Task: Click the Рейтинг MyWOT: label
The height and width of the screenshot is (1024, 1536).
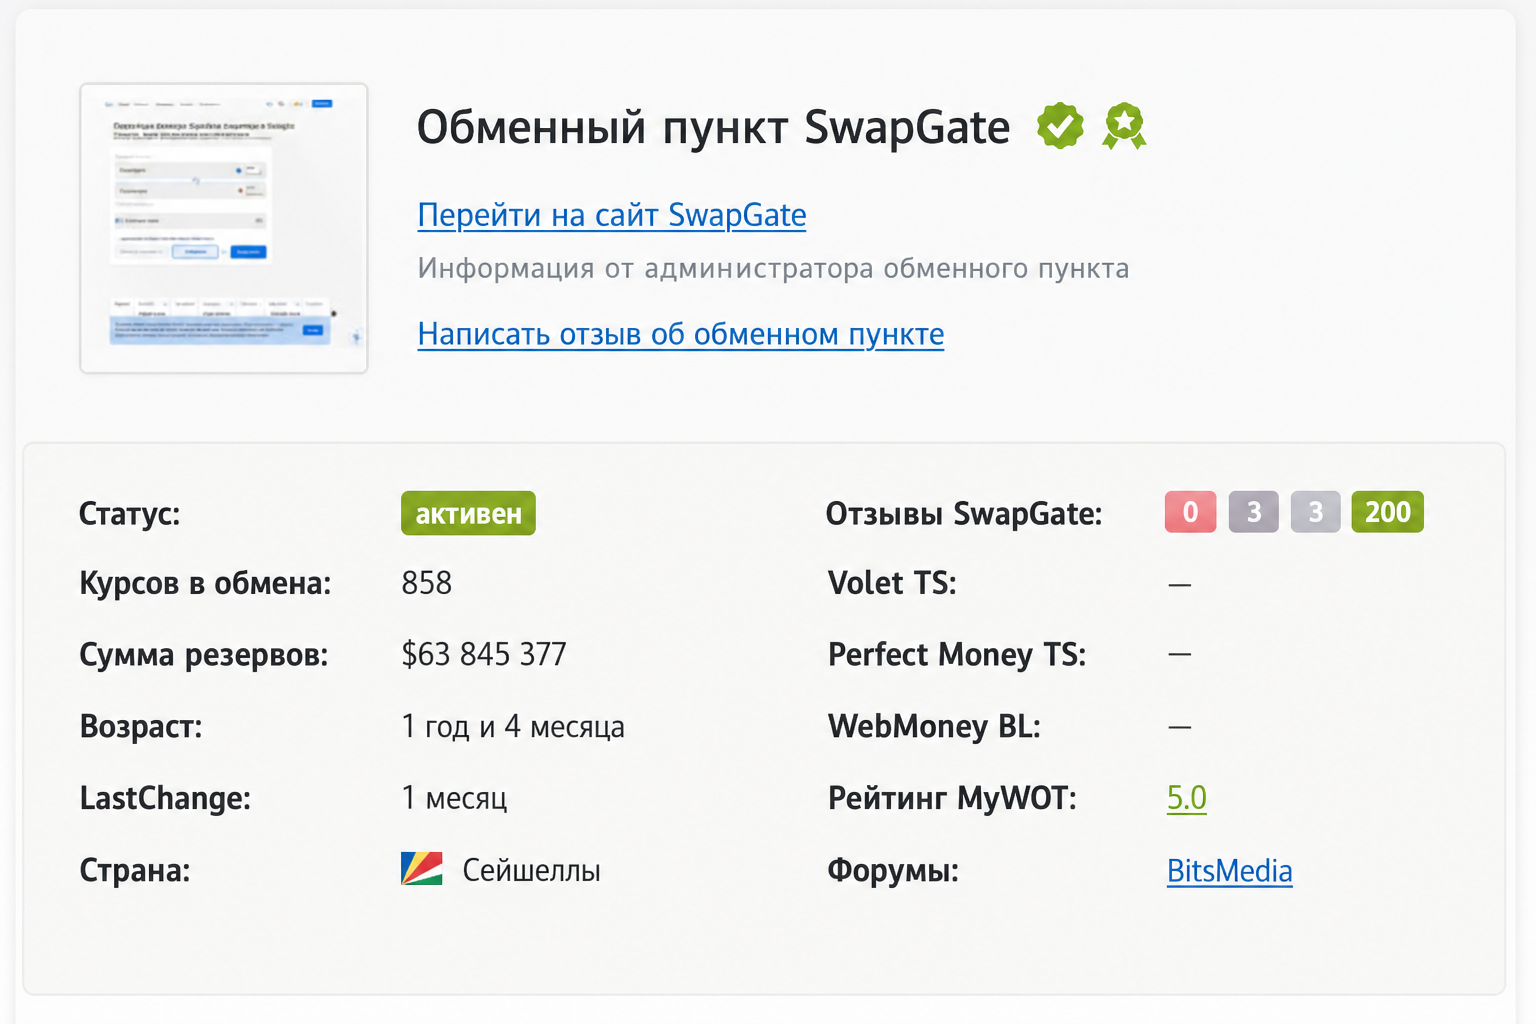Action: (x=952, y=798)
